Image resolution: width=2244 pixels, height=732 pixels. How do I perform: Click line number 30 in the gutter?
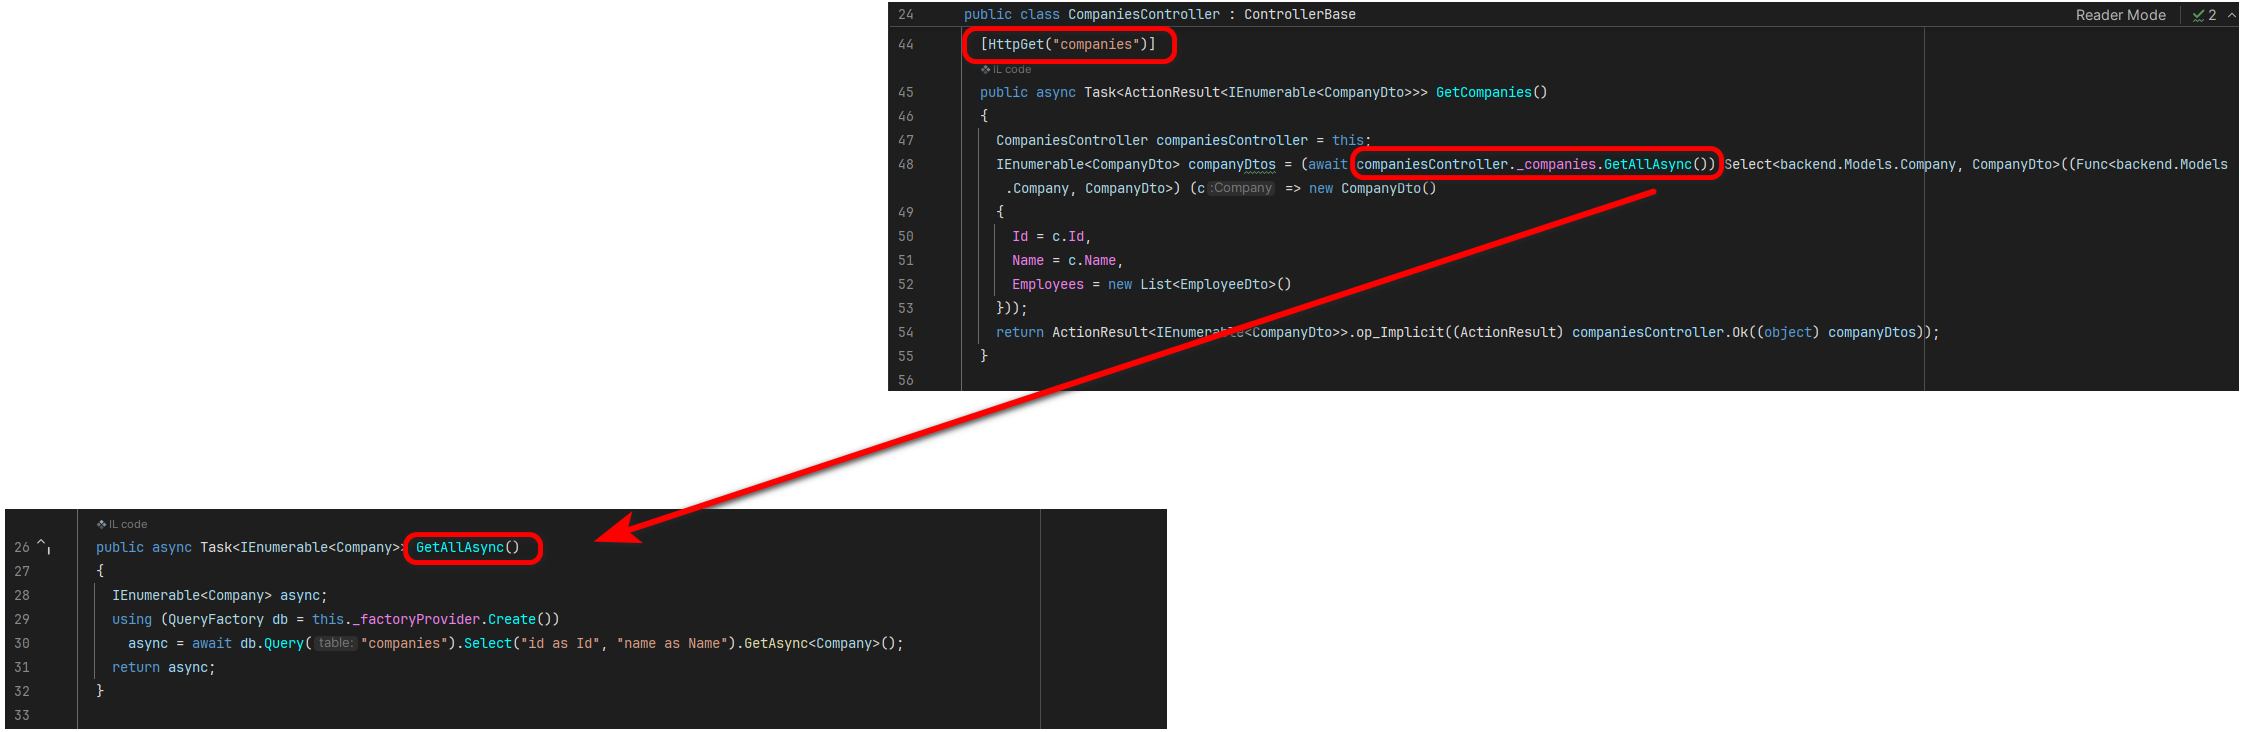tap(22, 643)
